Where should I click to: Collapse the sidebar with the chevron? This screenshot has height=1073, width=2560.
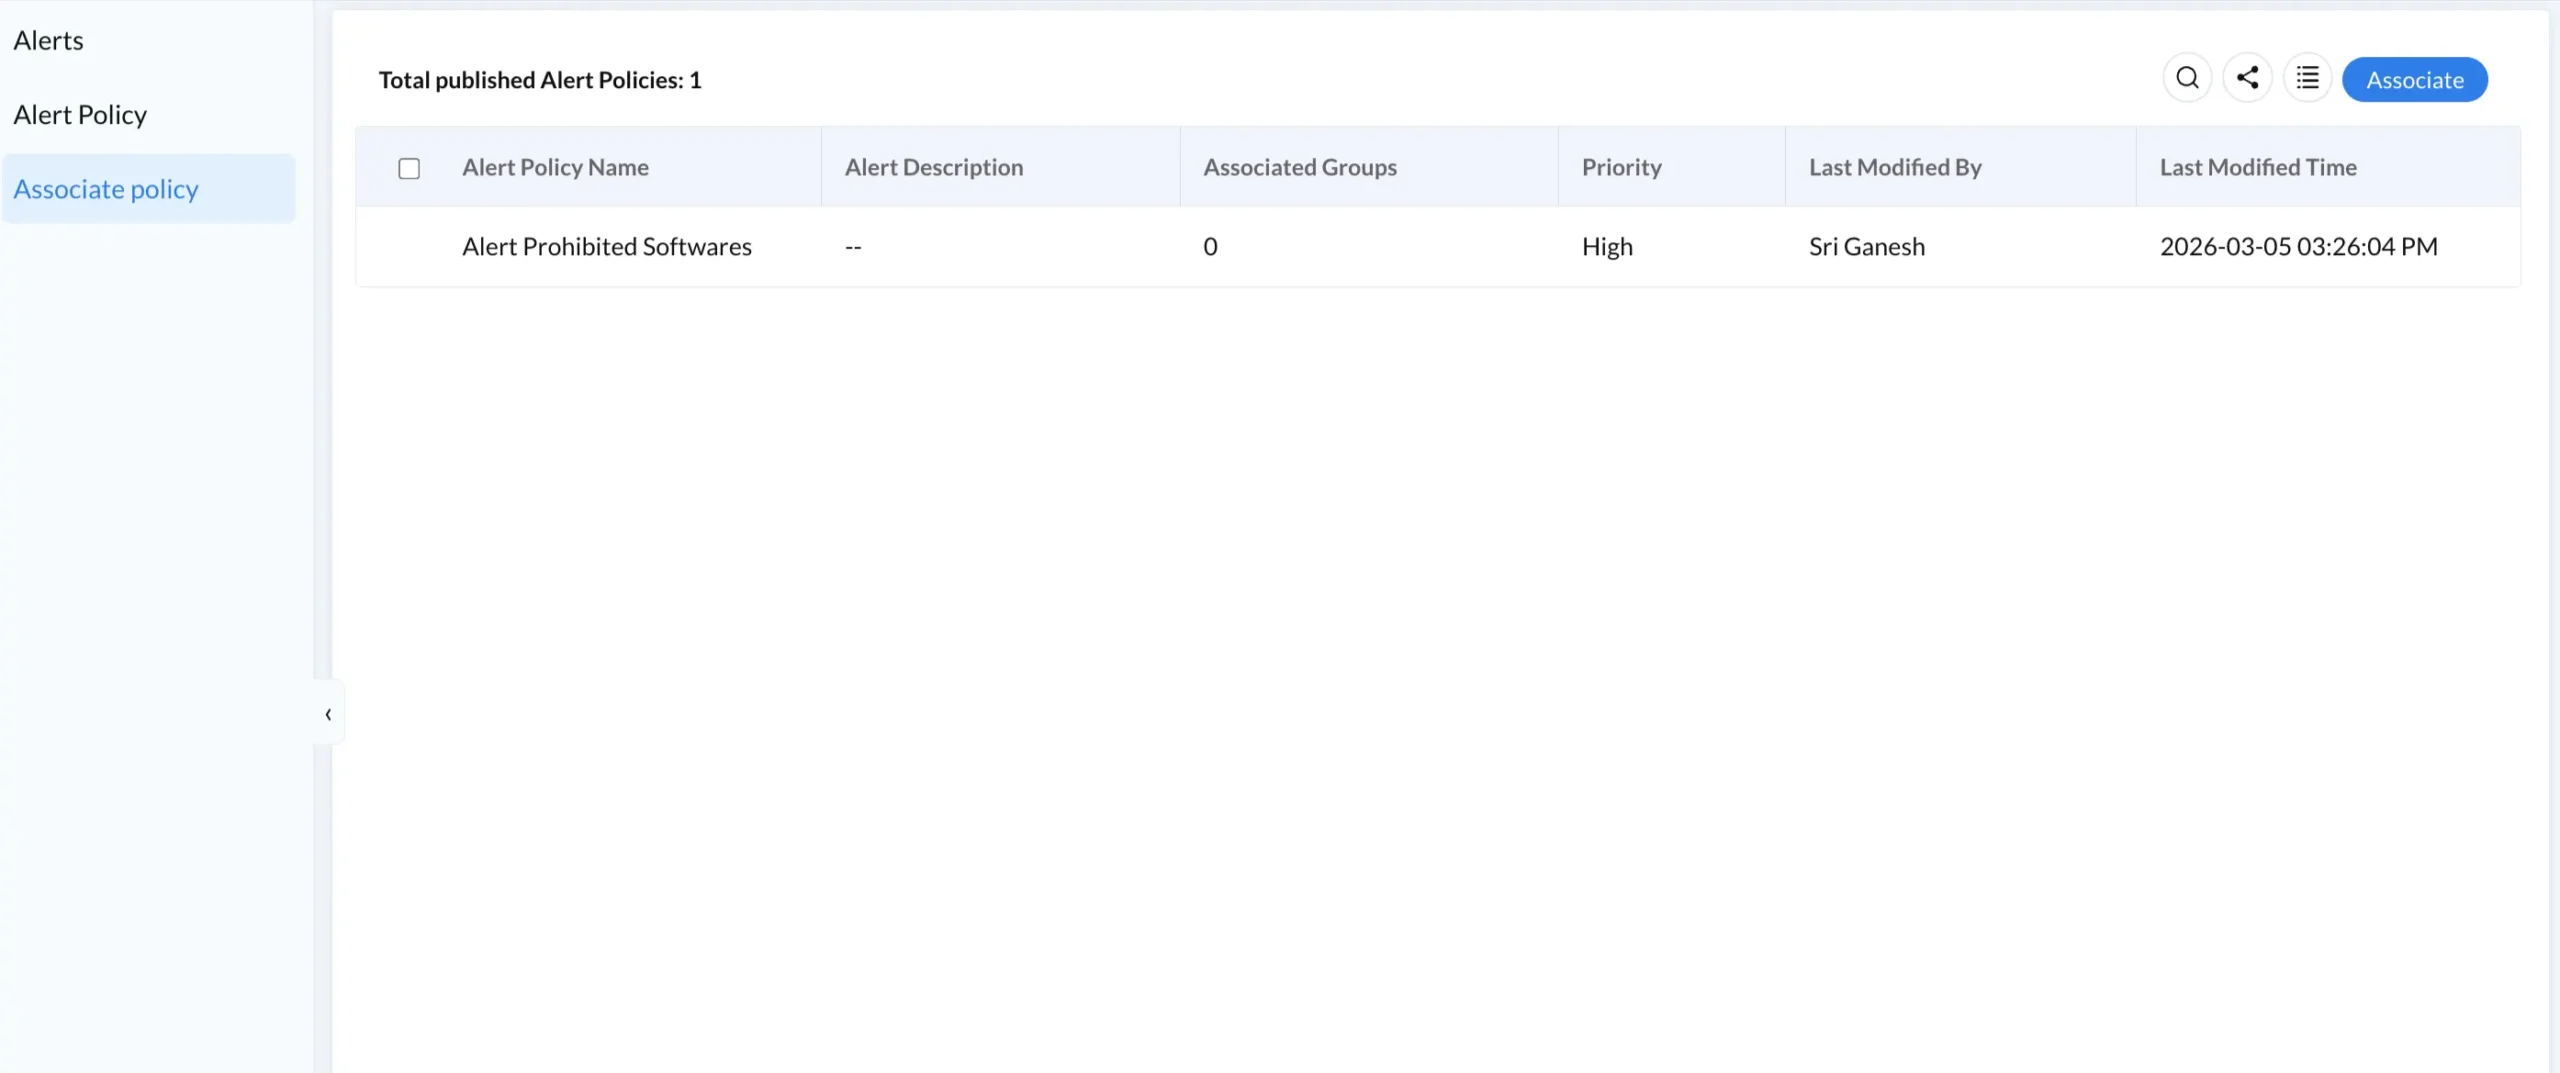[x=327, y=713]
